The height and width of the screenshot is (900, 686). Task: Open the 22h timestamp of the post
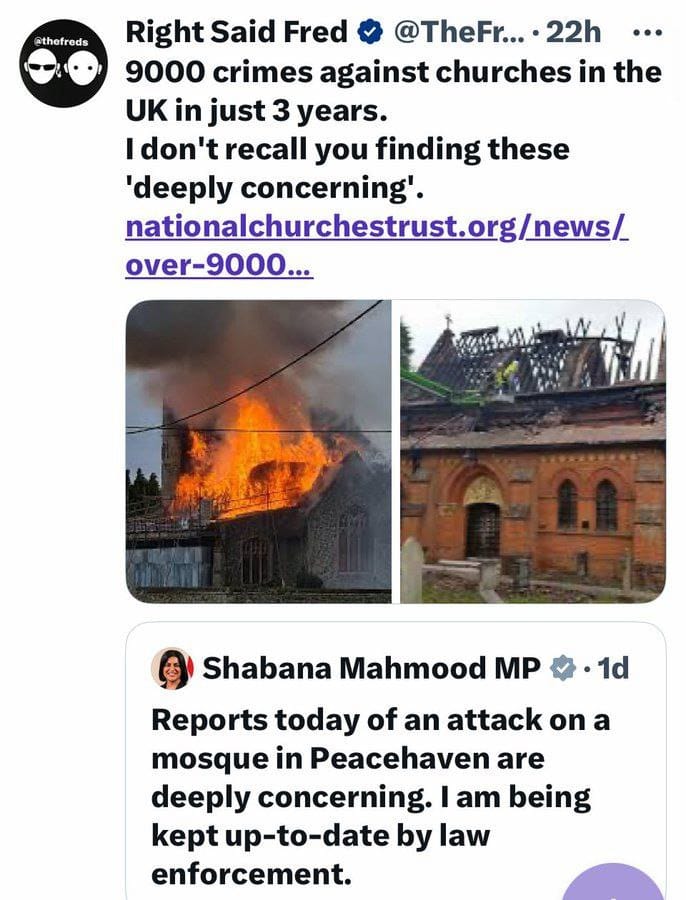pos(573,32)
